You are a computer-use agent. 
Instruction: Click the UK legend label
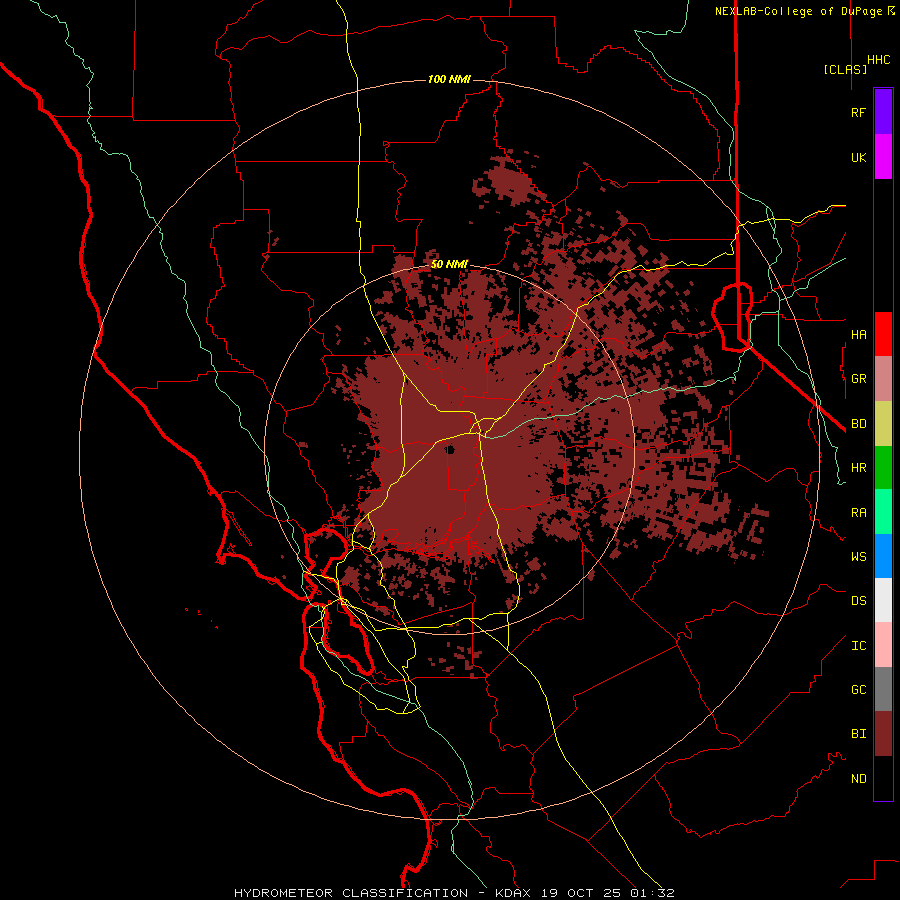(858, 157)
